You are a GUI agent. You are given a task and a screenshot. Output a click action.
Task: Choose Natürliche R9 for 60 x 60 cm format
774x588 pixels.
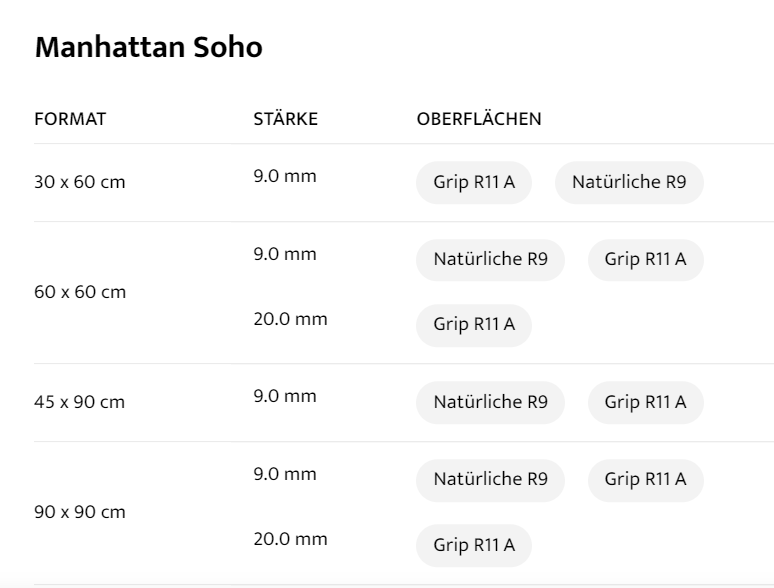pyautogui.click(x=490, y=260)
